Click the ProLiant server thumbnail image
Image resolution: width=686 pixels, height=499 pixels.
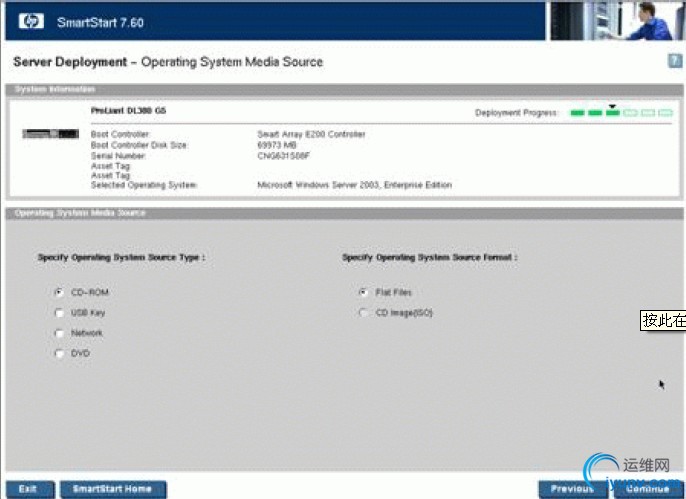click(x=51, y=134)
